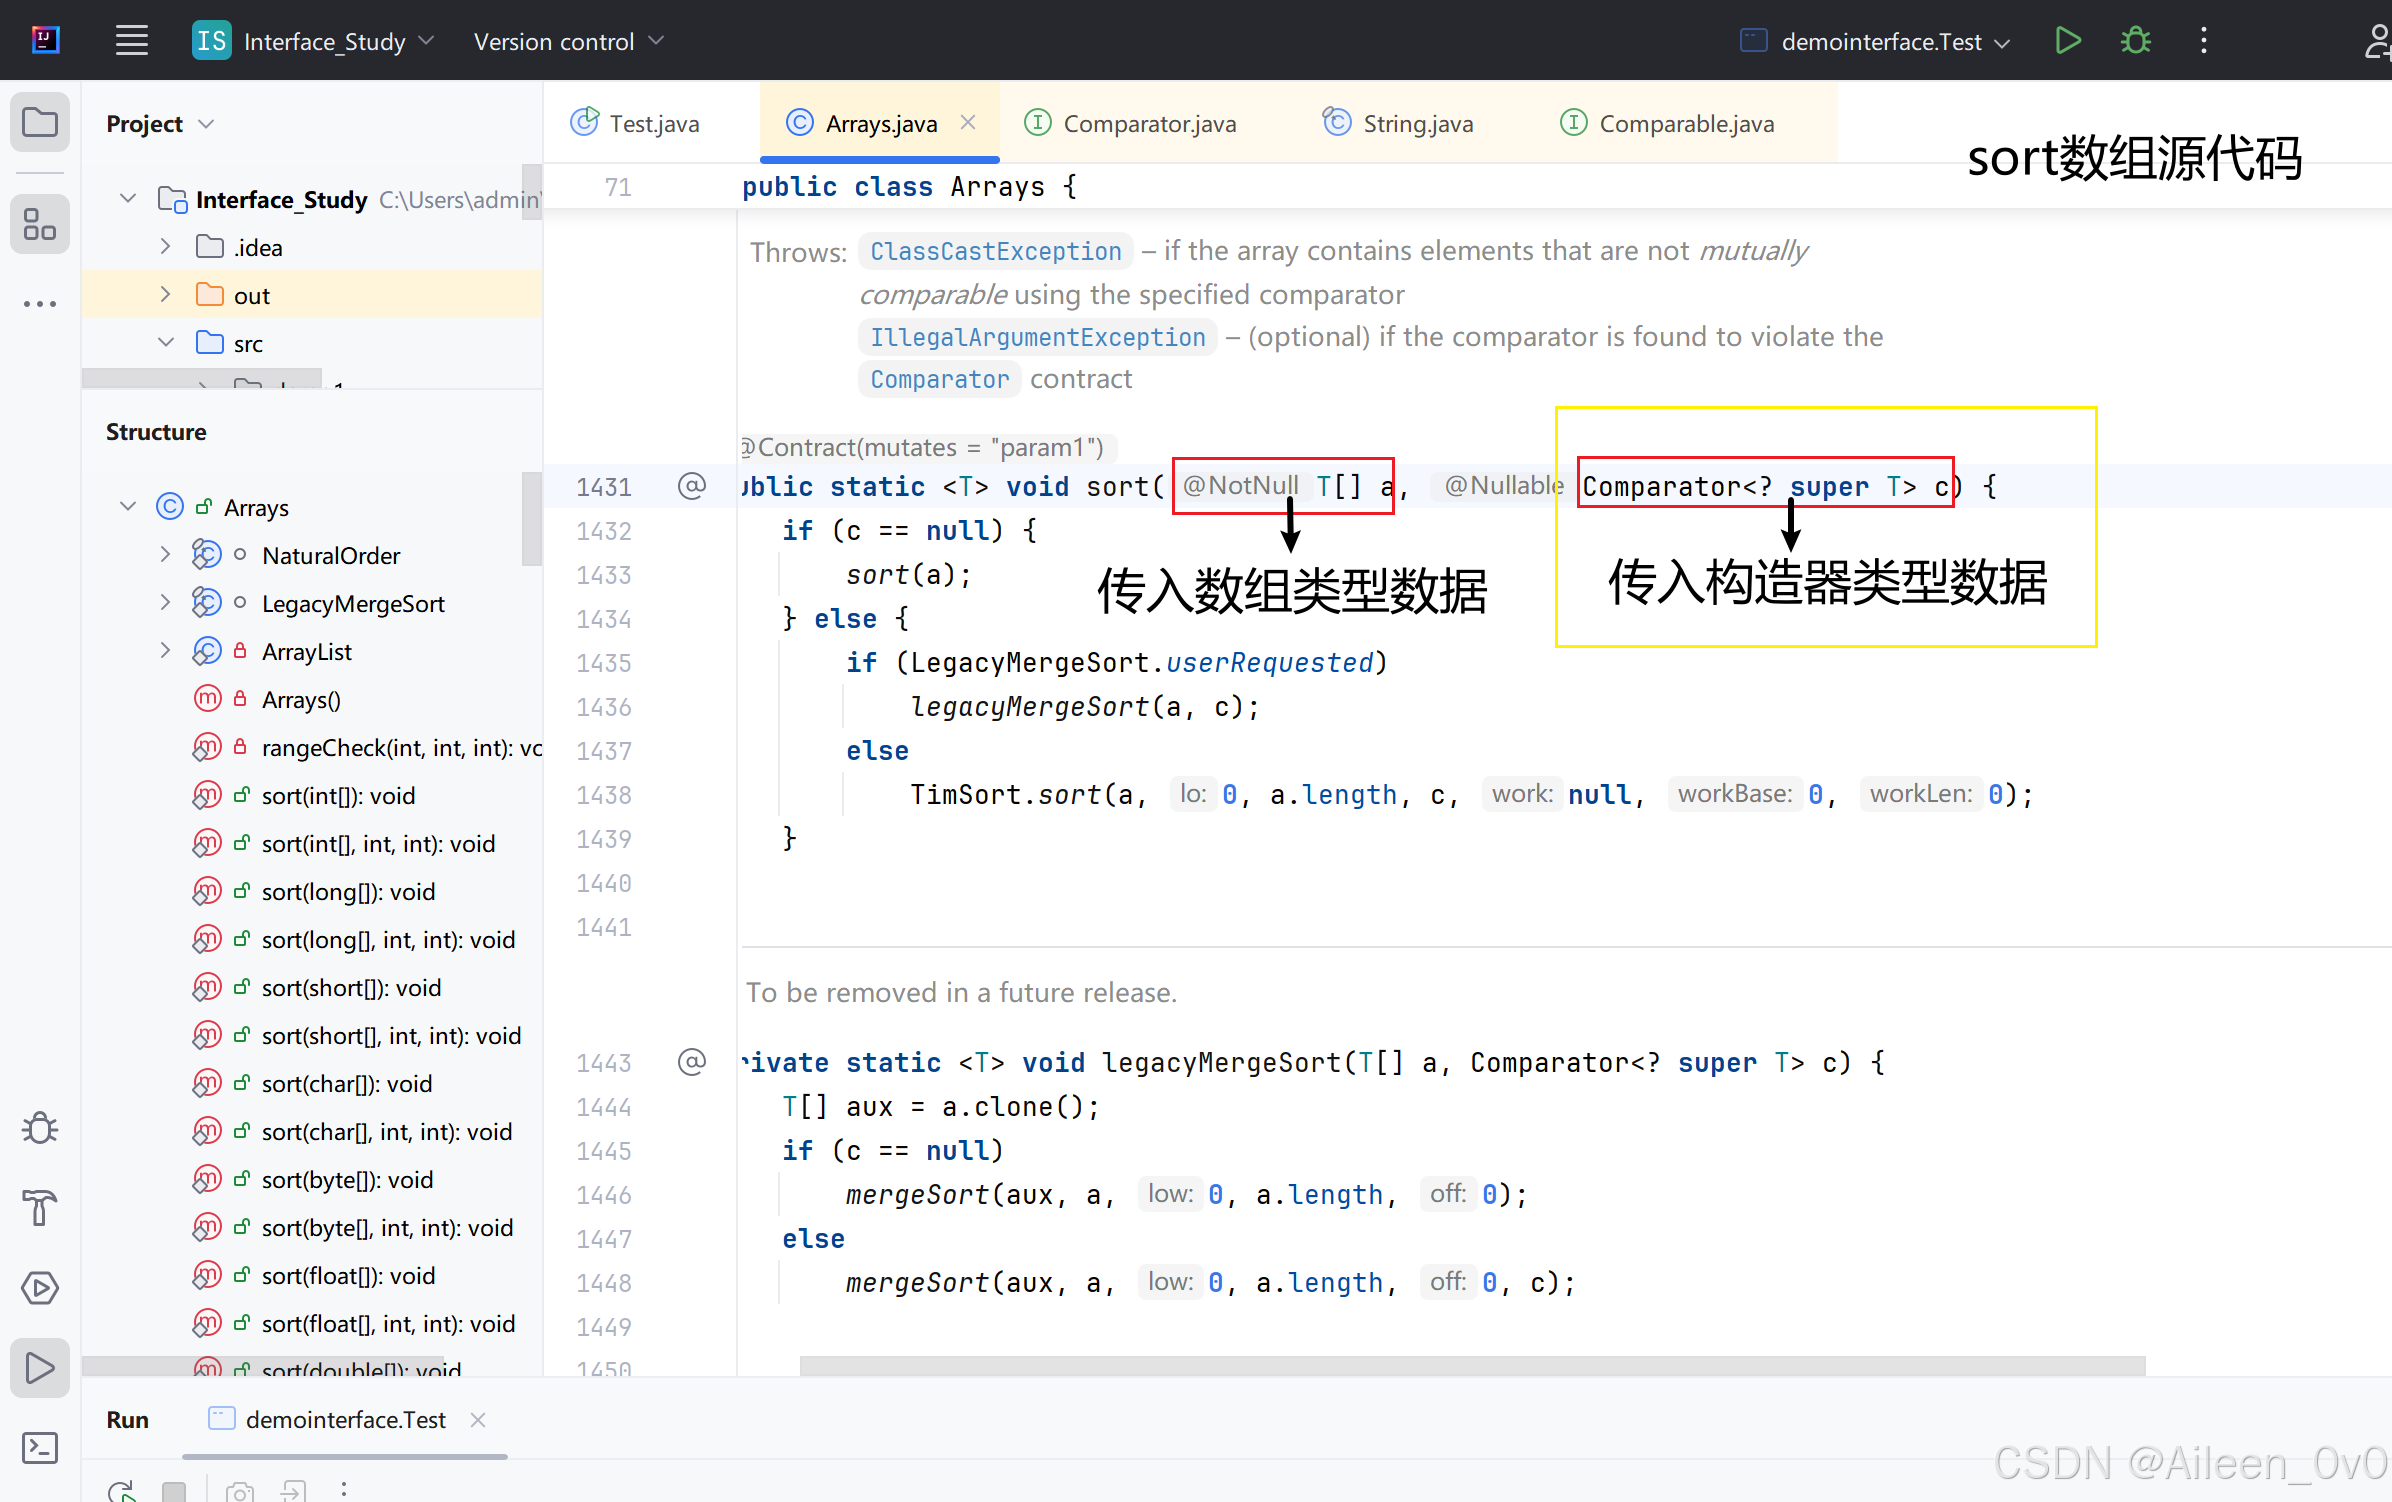The width and height of the screenshot is (2392, 1502).
Task: Open the main hamburger menu
Action: (x=131, y=41)
